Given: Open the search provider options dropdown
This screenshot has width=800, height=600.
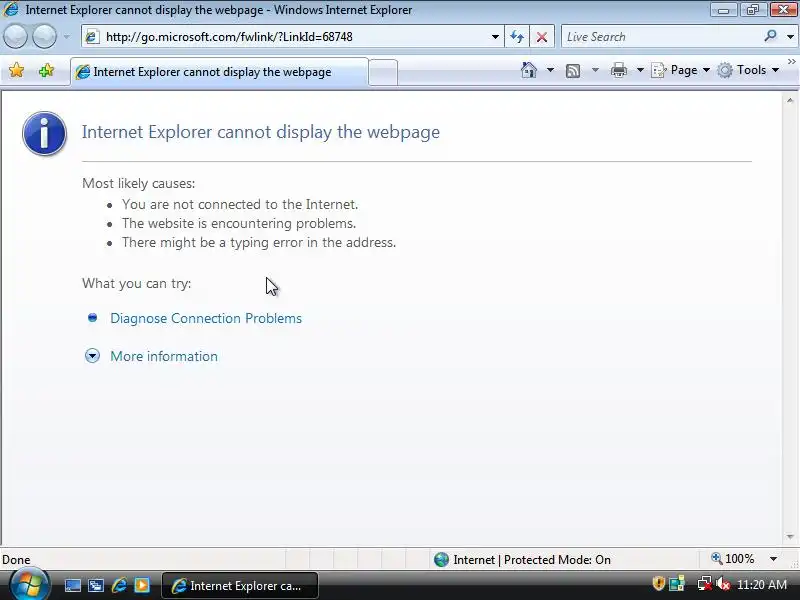Looking at the screenshot, I should point(790,37).
